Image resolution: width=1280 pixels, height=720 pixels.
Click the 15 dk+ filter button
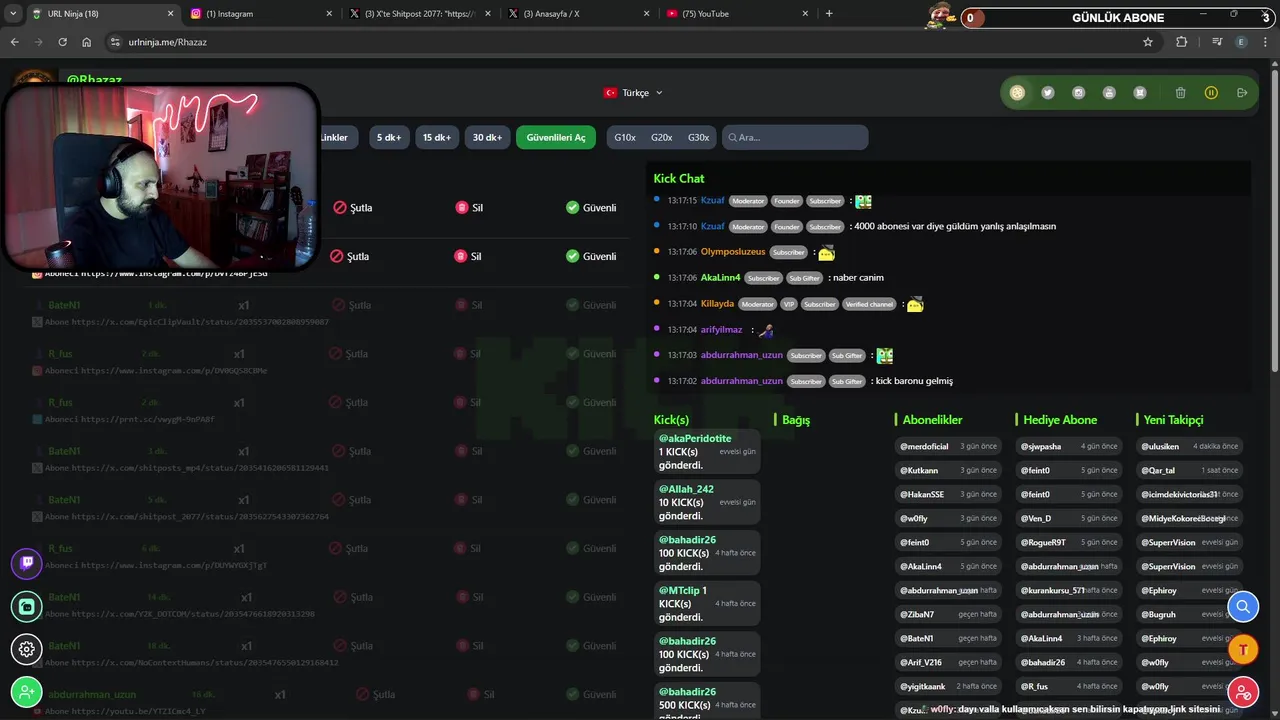tap(436, 137)
